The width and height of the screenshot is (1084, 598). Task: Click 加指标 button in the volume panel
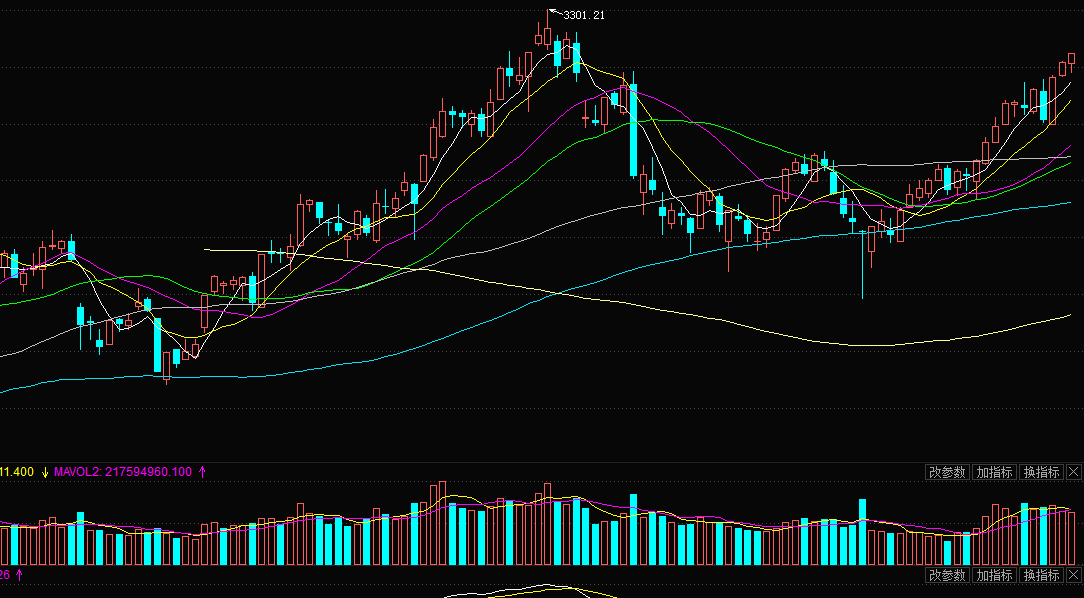pyautogui.click(x=994, y=472)
